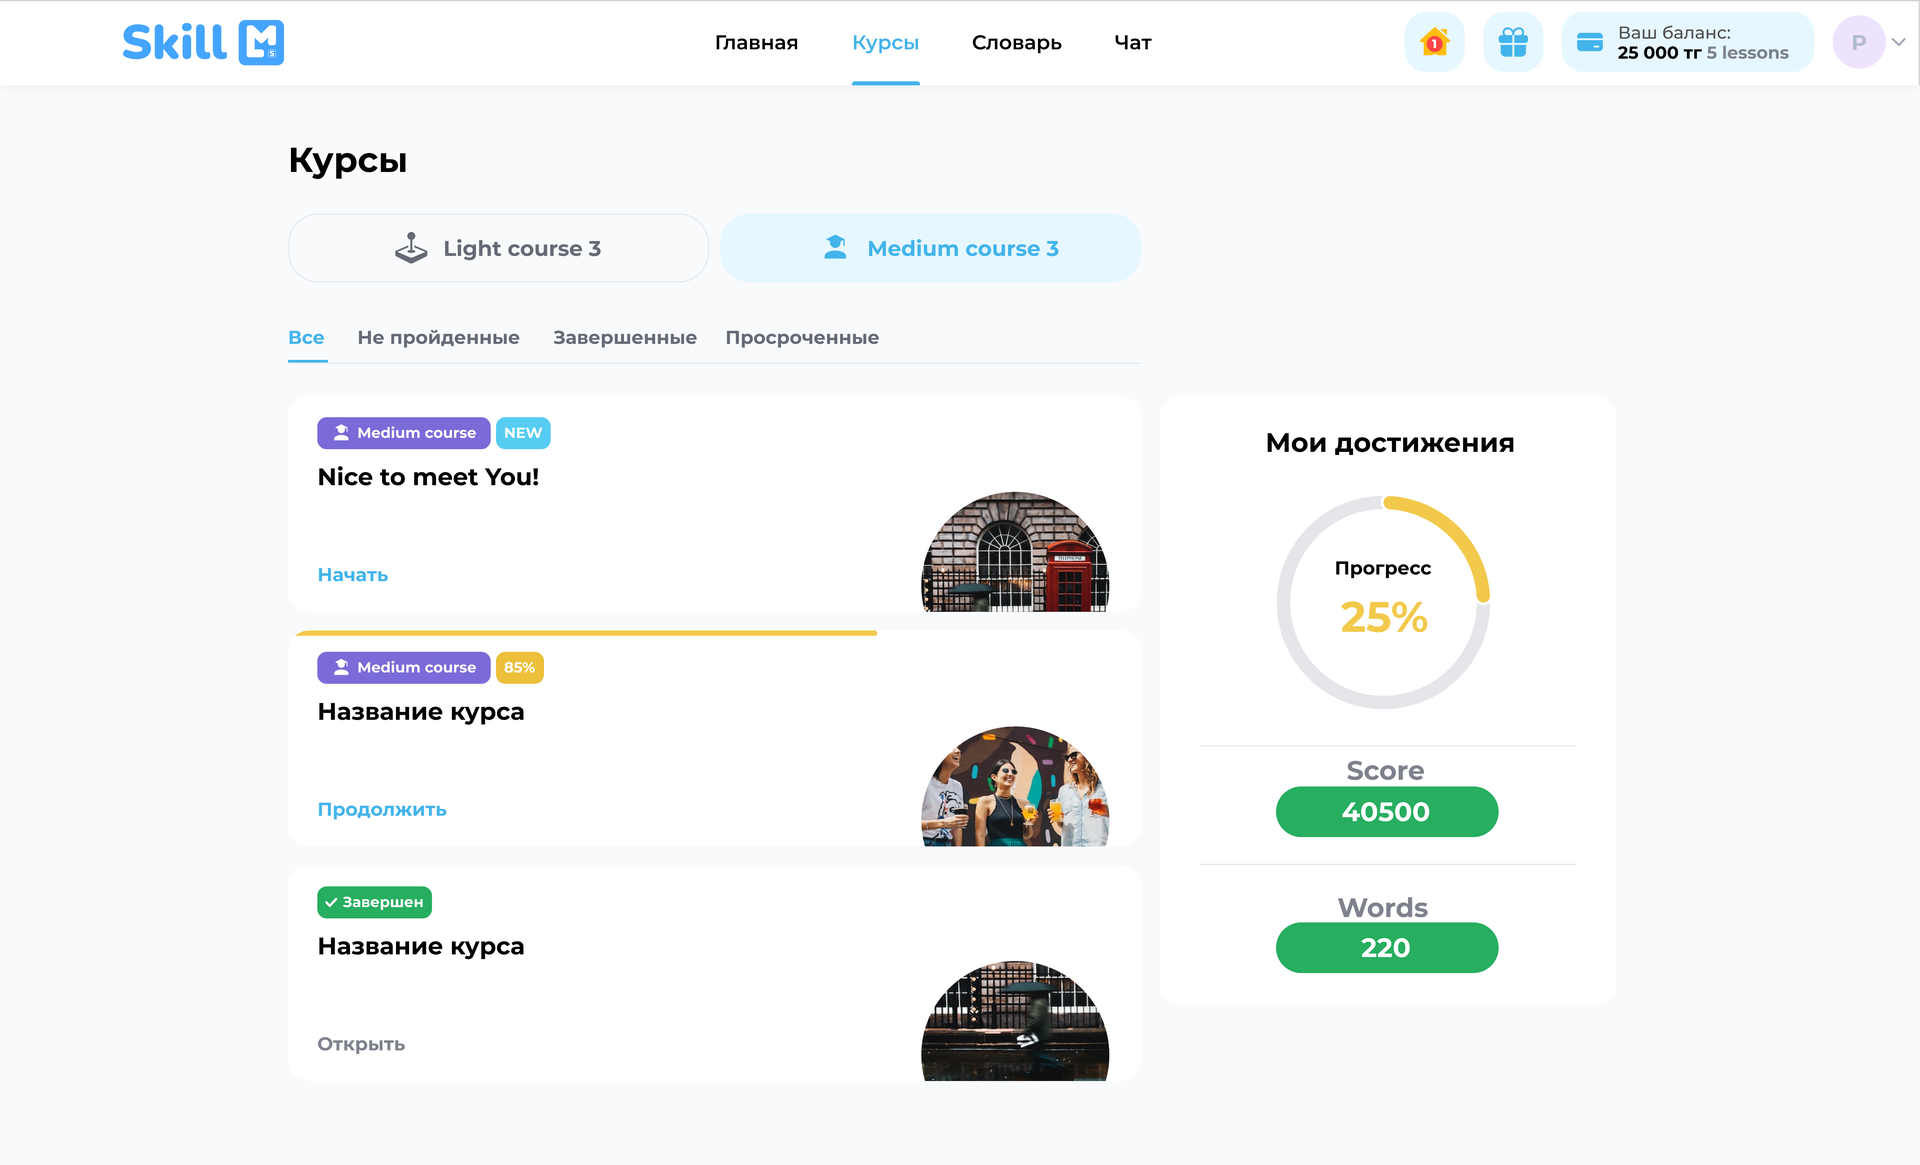Open the gift box icon
The width and height of the screenshot is (1920, 1165).
click(x=1513, y=43)
